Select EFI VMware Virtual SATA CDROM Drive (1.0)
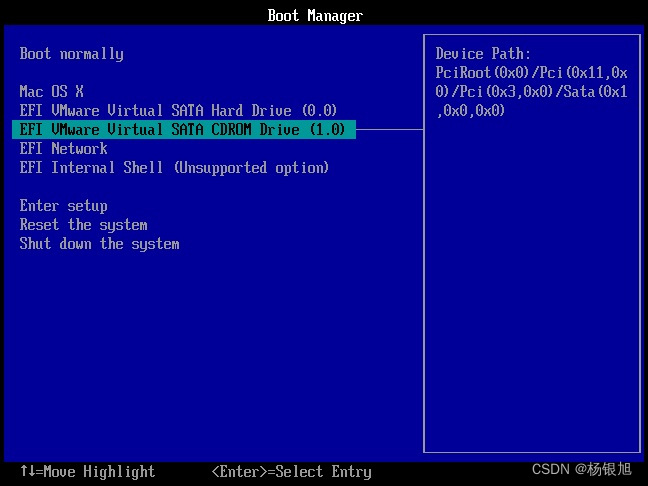This screenshot has width=648, height=486. pyautogui.click(x=184, y=129)
